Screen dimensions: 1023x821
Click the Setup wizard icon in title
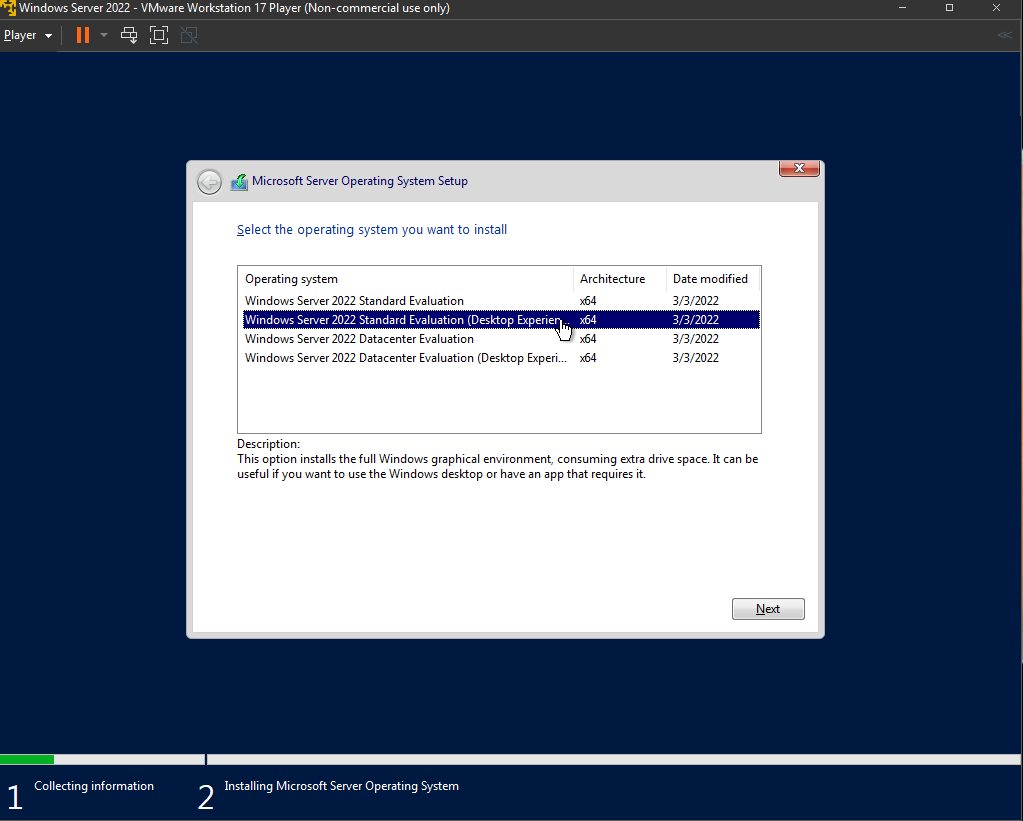pyautogui.click(x=239, y=181)
